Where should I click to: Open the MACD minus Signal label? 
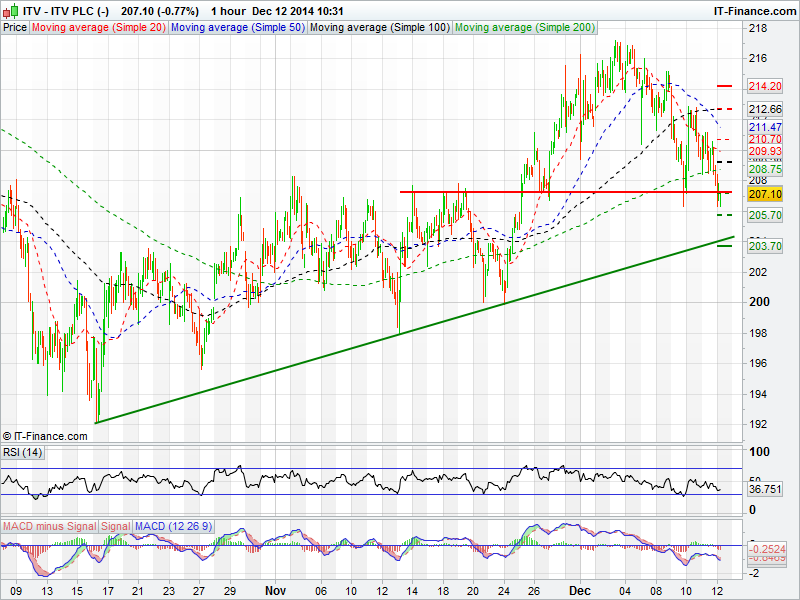(49, 525)
